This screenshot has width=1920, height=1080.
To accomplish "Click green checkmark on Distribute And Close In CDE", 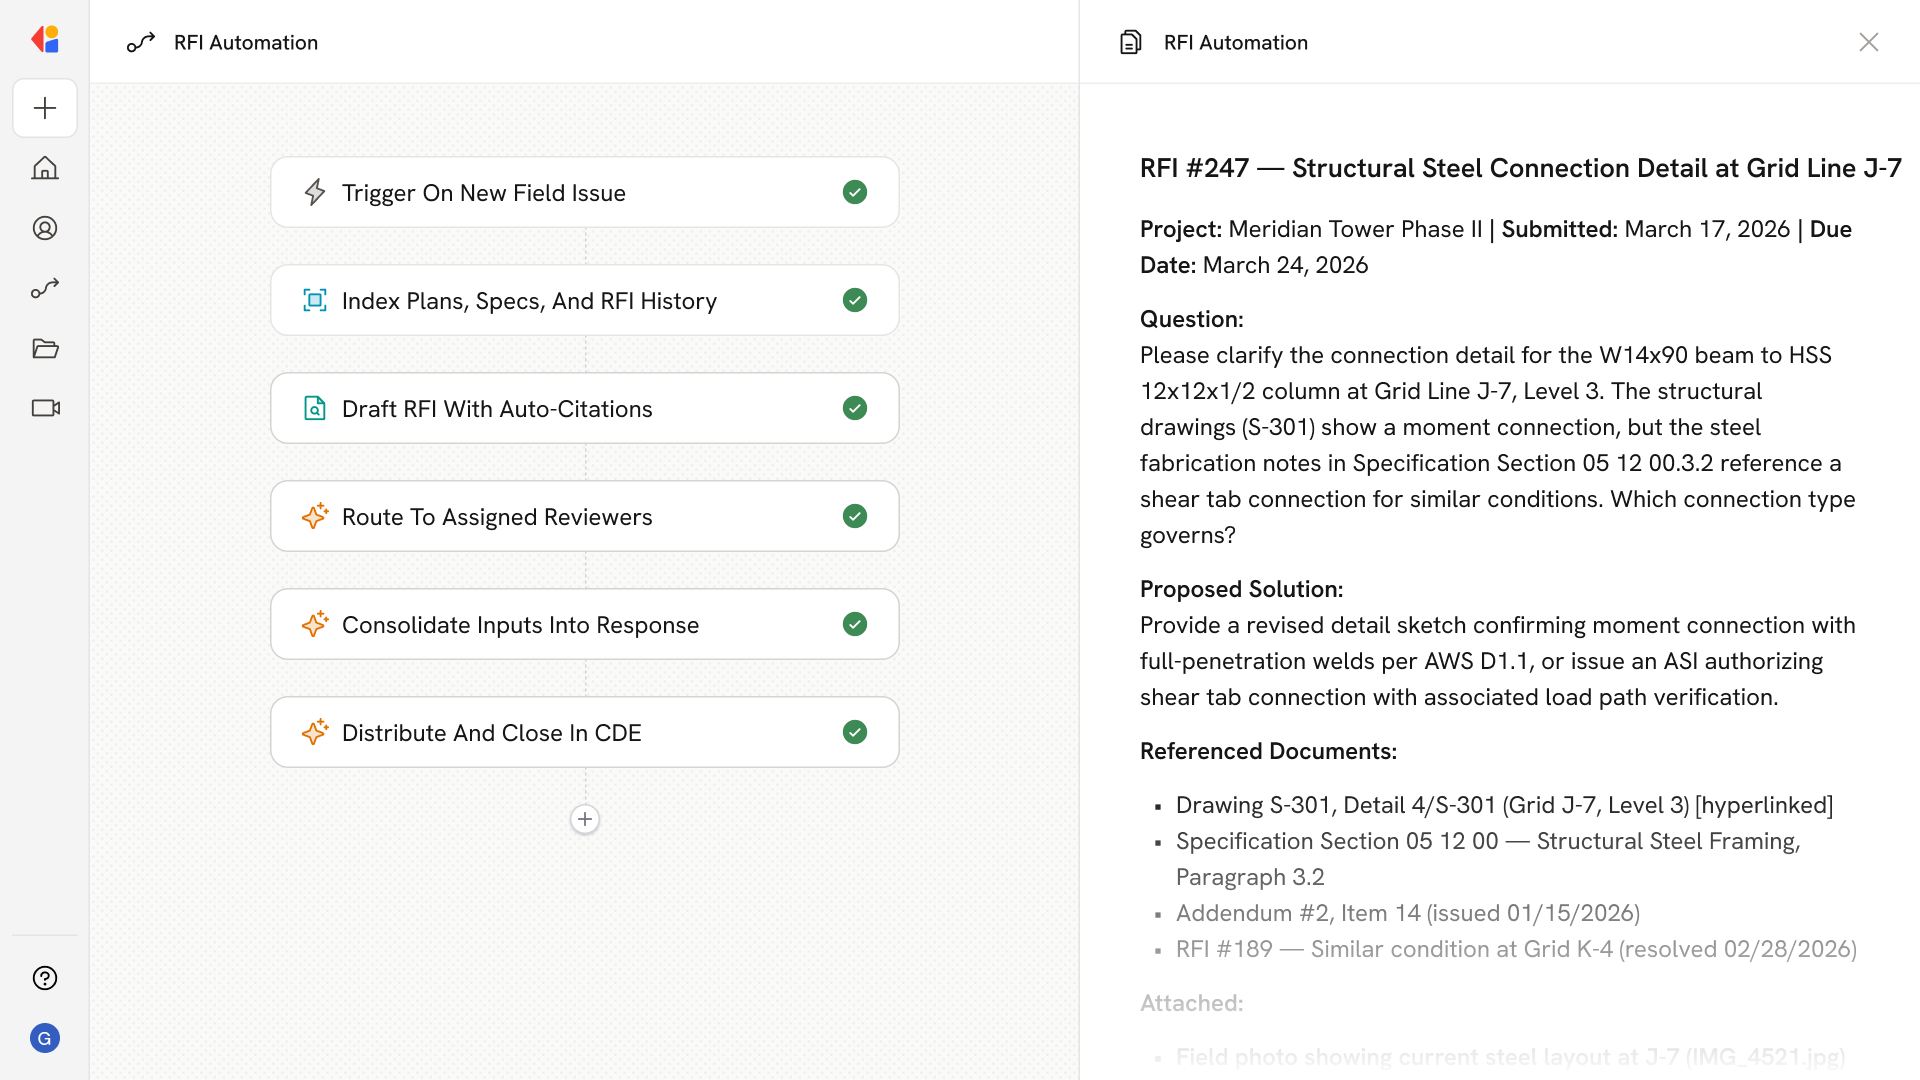I will (854, 732).
